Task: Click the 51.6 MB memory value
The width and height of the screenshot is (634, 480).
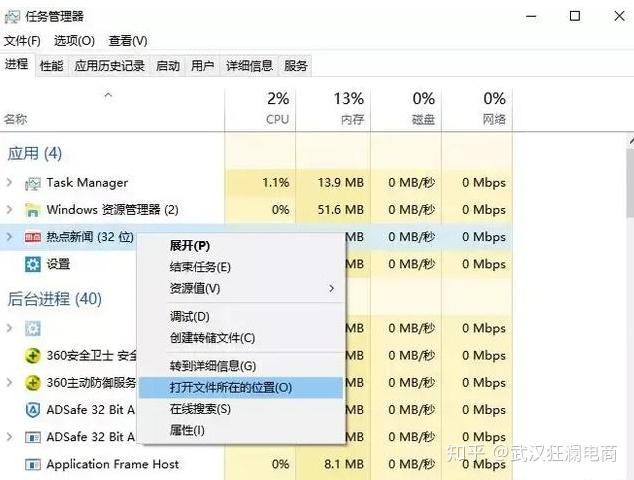Action: click(x=340, y=210)
